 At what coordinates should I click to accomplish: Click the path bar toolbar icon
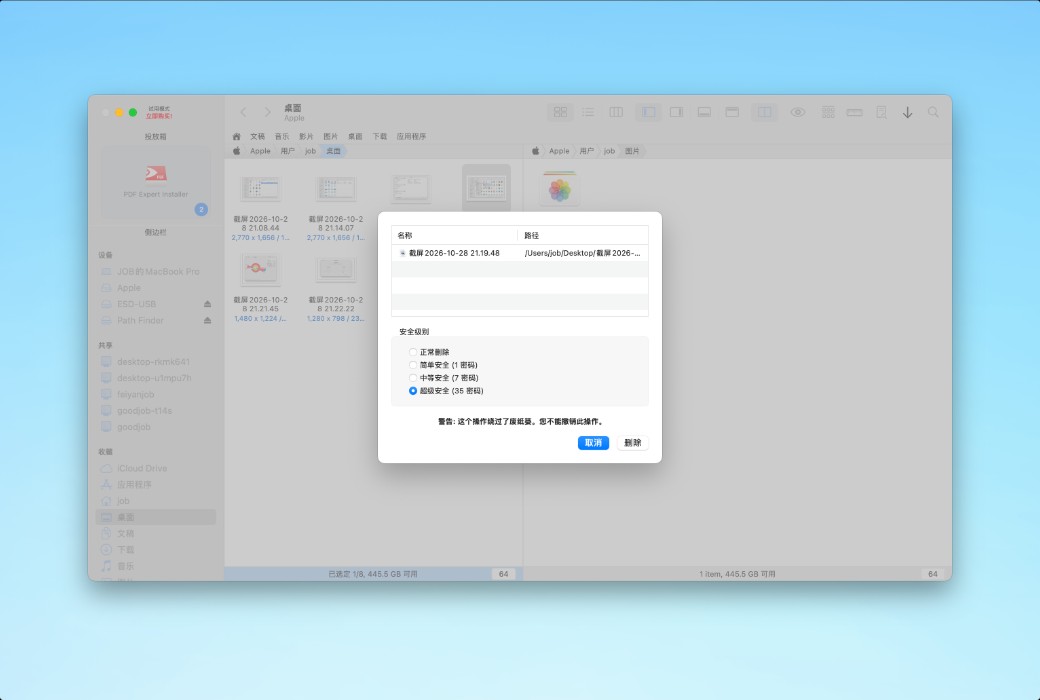[854, 112]
